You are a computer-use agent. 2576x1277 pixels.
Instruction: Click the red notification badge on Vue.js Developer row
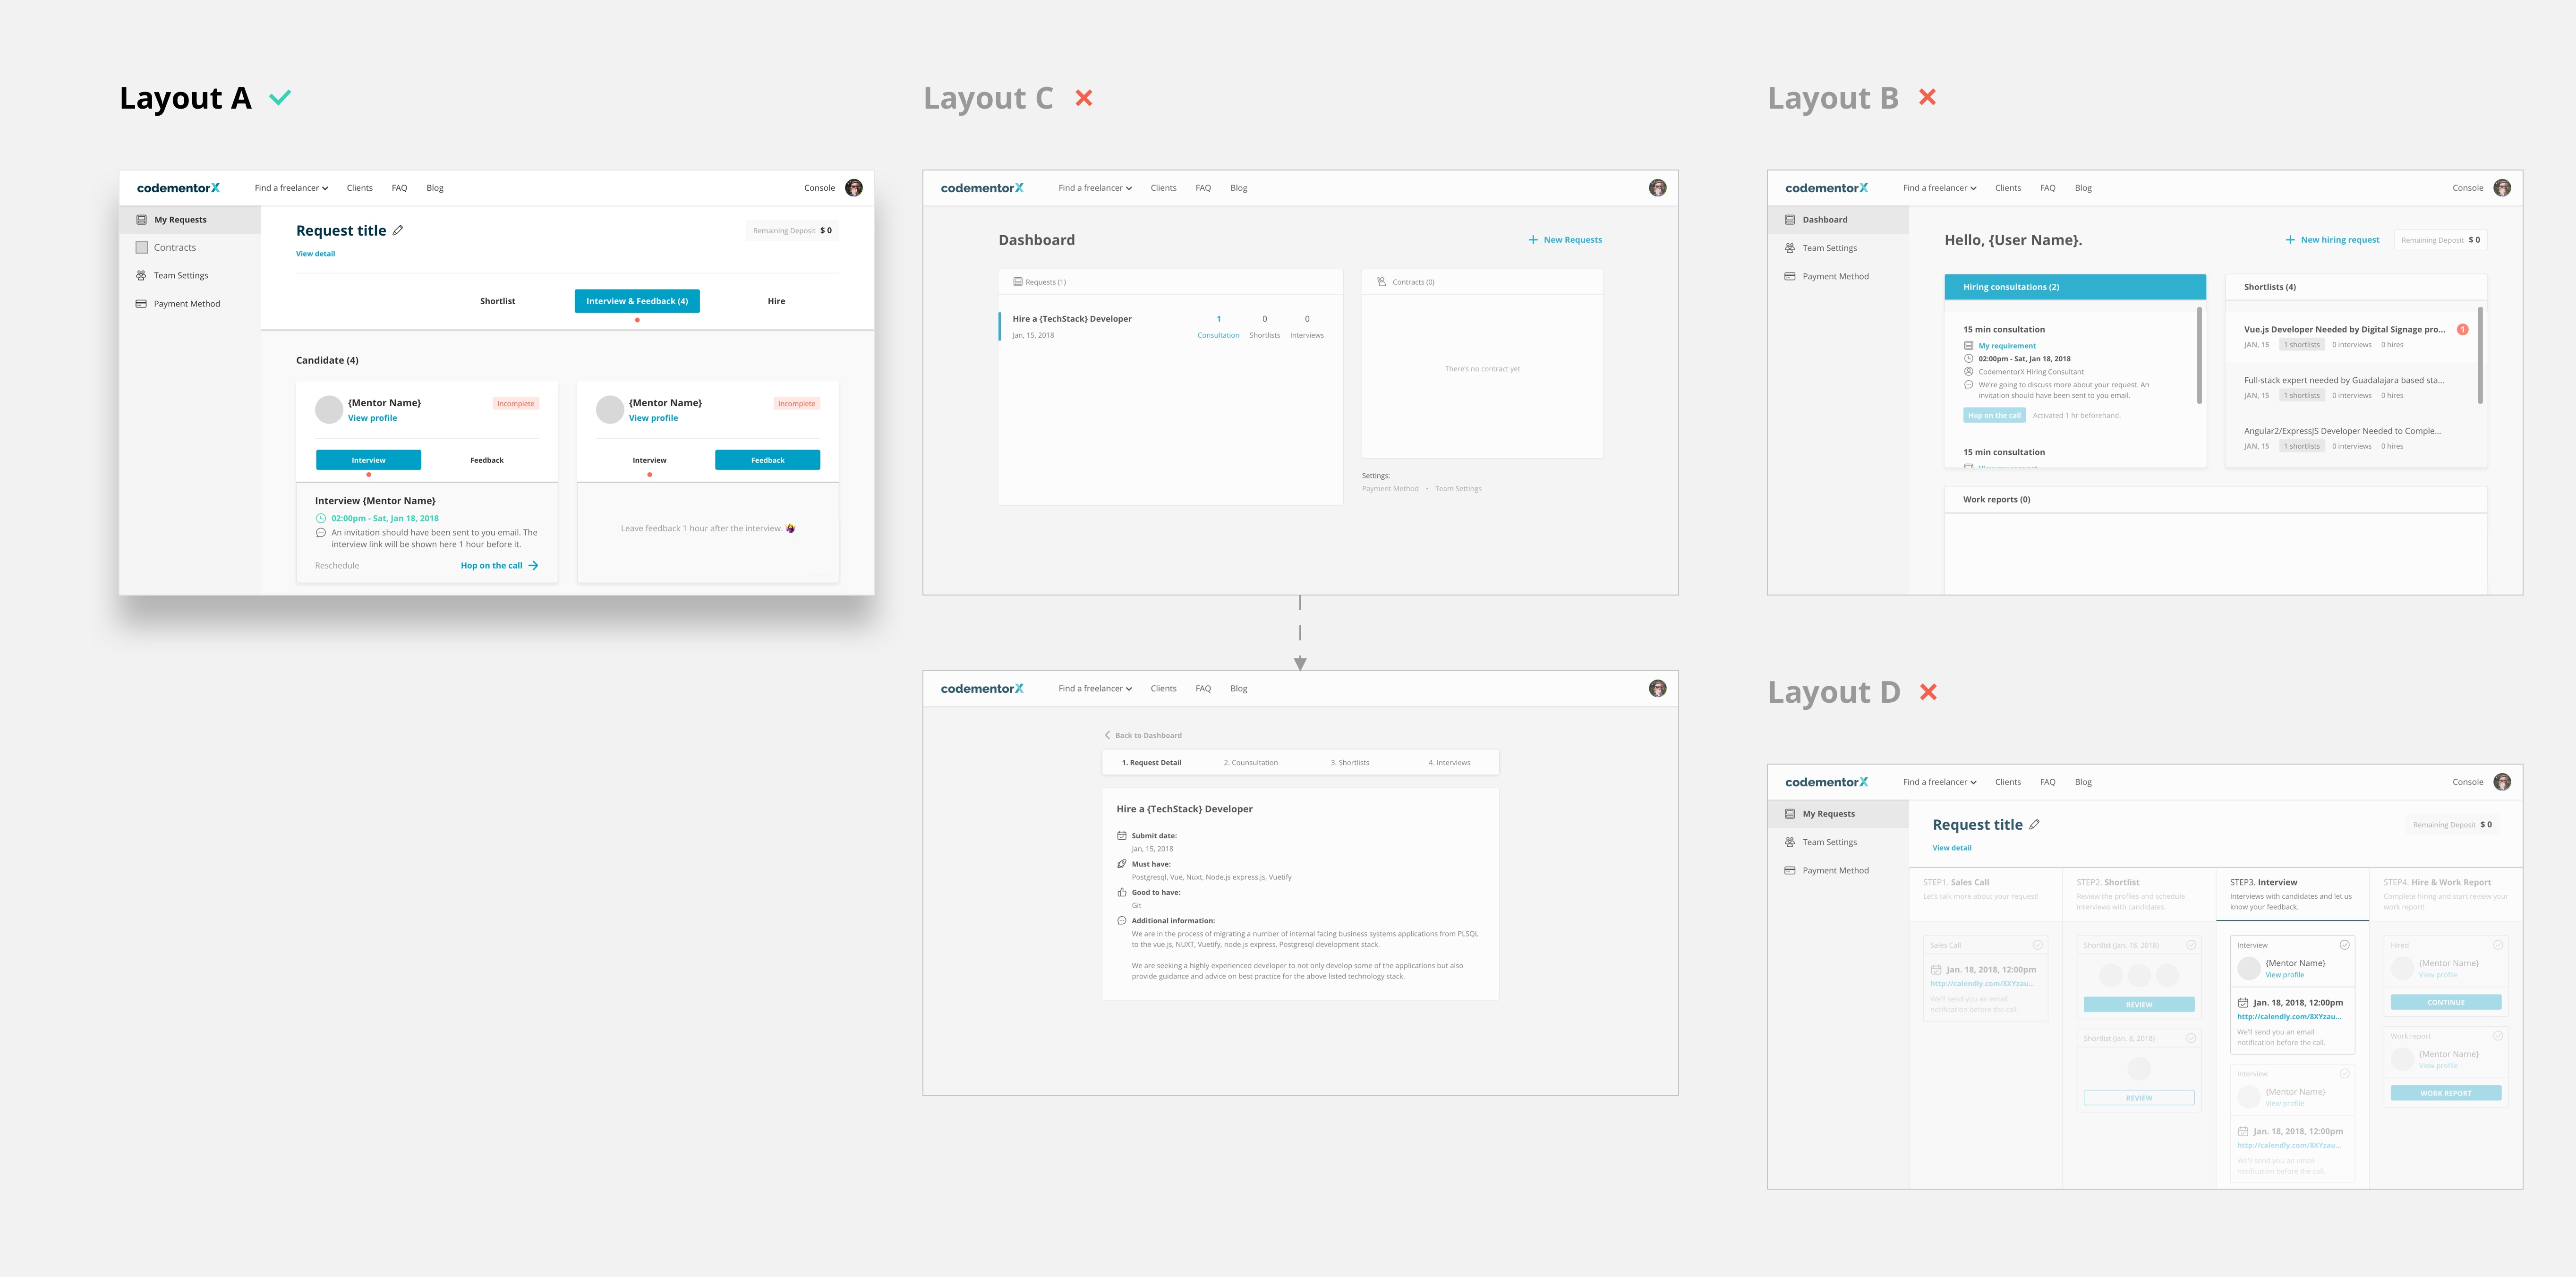(2462, 329)
